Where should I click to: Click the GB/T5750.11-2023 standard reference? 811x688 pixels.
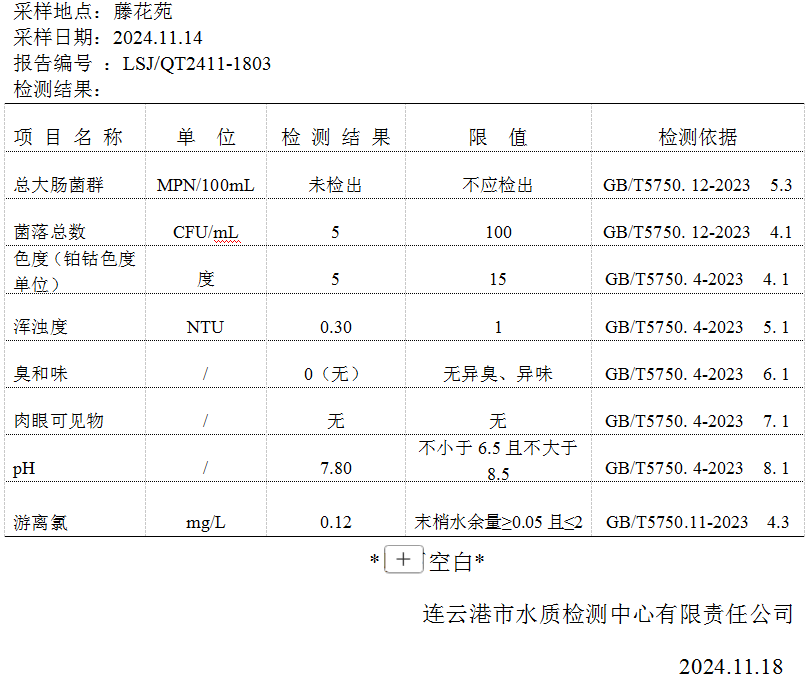point(677,522)
